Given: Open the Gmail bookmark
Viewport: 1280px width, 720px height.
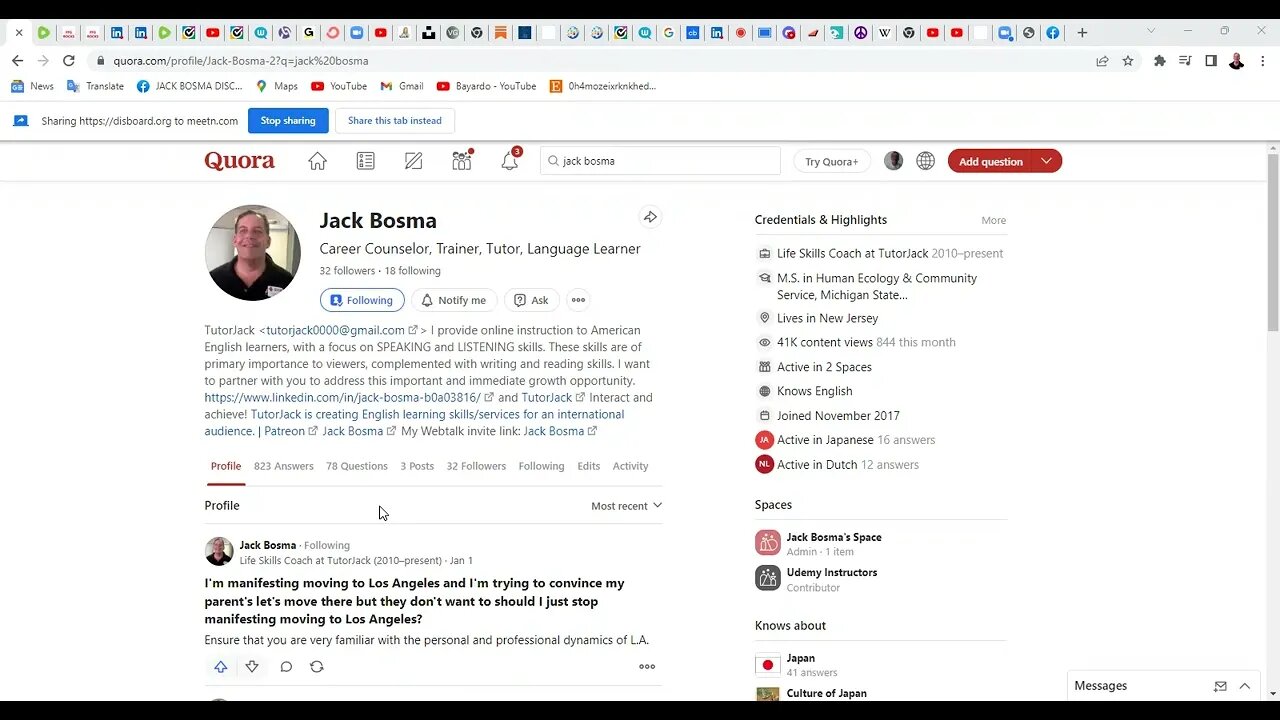Looking at the screenshot, I should click(402, 86).
